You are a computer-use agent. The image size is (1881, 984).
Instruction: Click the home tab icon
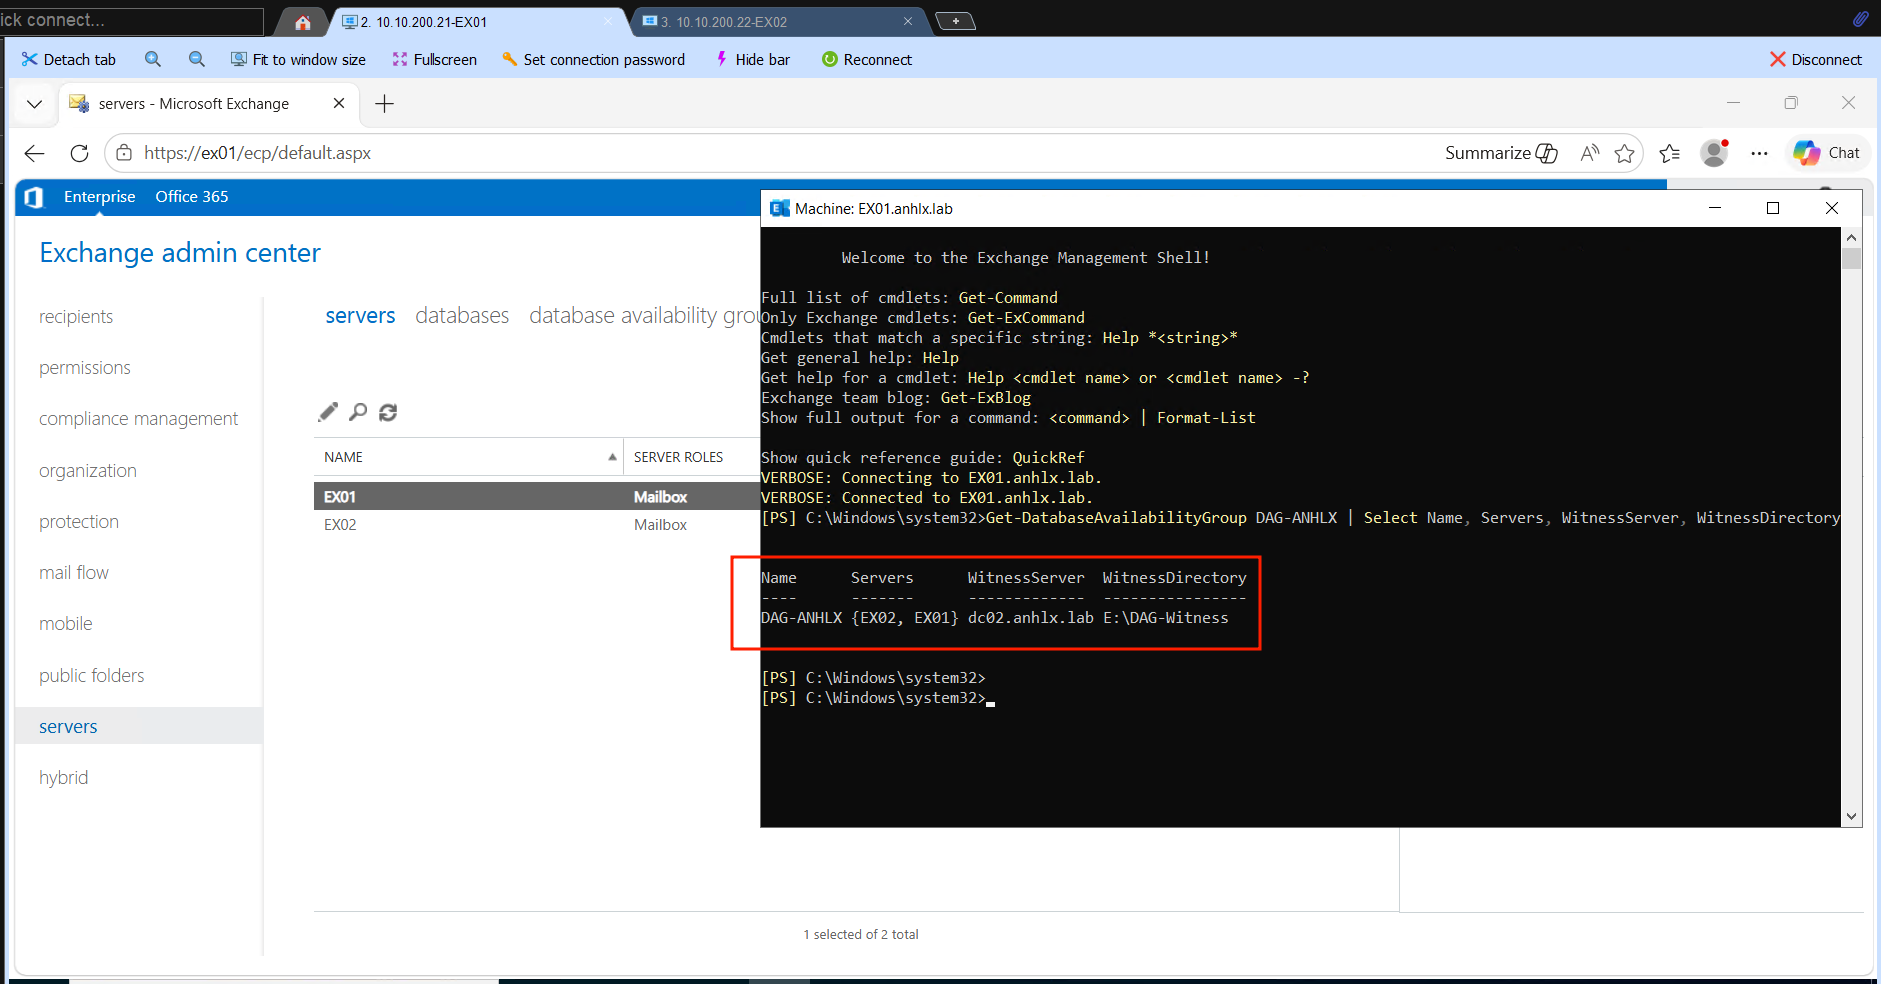[x=303, y=22]
